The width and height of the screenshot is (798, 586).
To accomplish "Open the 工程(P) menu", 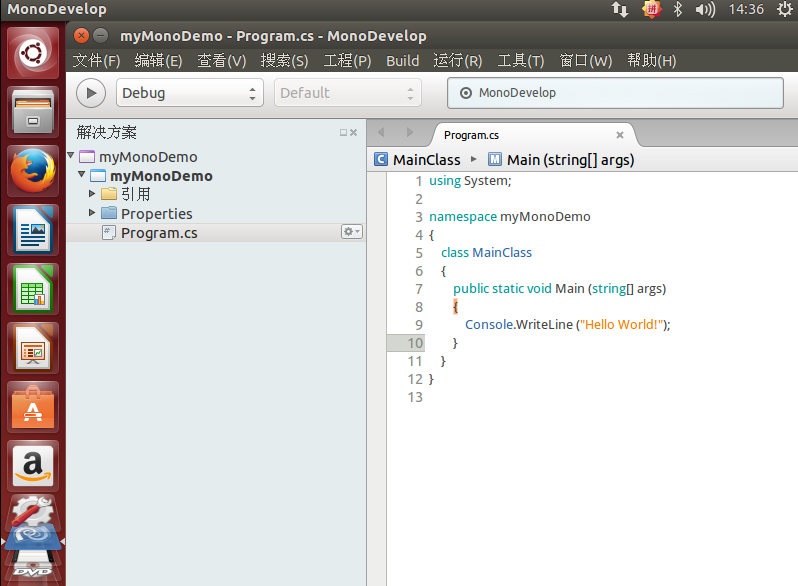I will [x=347, y=61].
